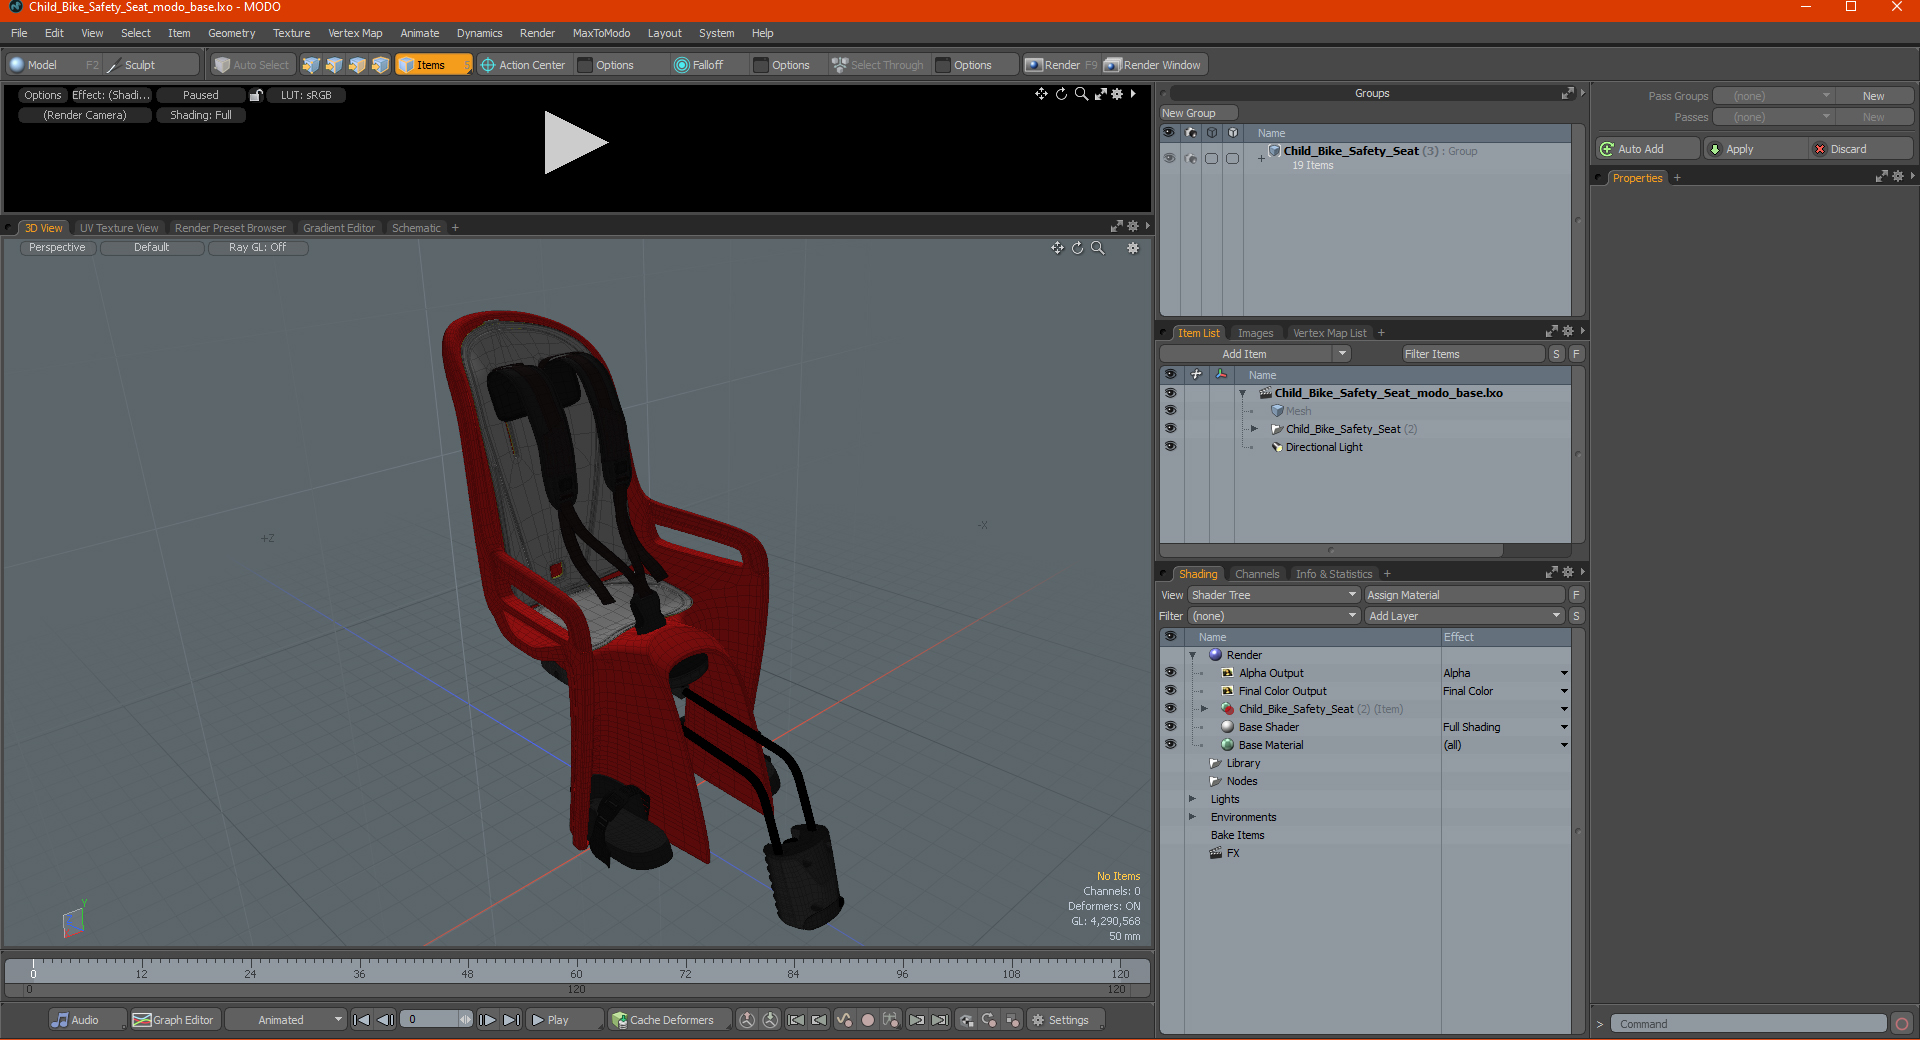Collapse Child_Bike_Safety_Seat_modo_base.lxo scene tree
The image size is (1920, 1040).
pos(1243,393)
